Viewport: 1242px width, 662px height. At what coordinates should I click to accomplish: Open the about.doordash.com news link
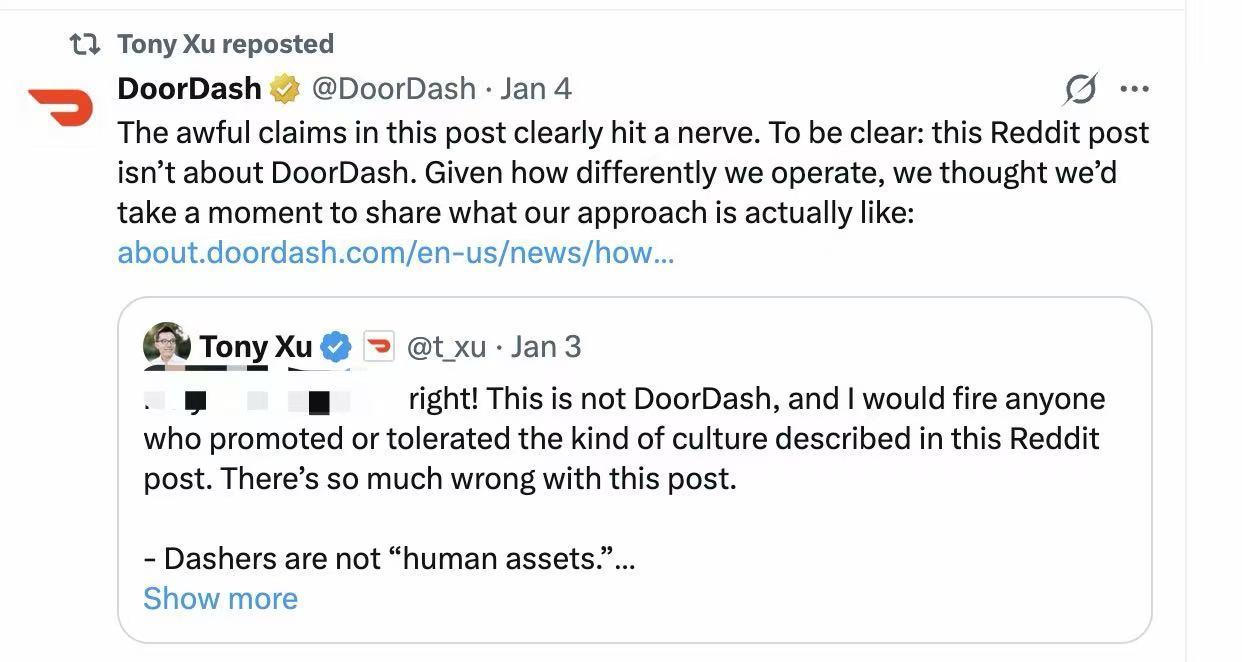pyautogui.click(x=396, y=252)
